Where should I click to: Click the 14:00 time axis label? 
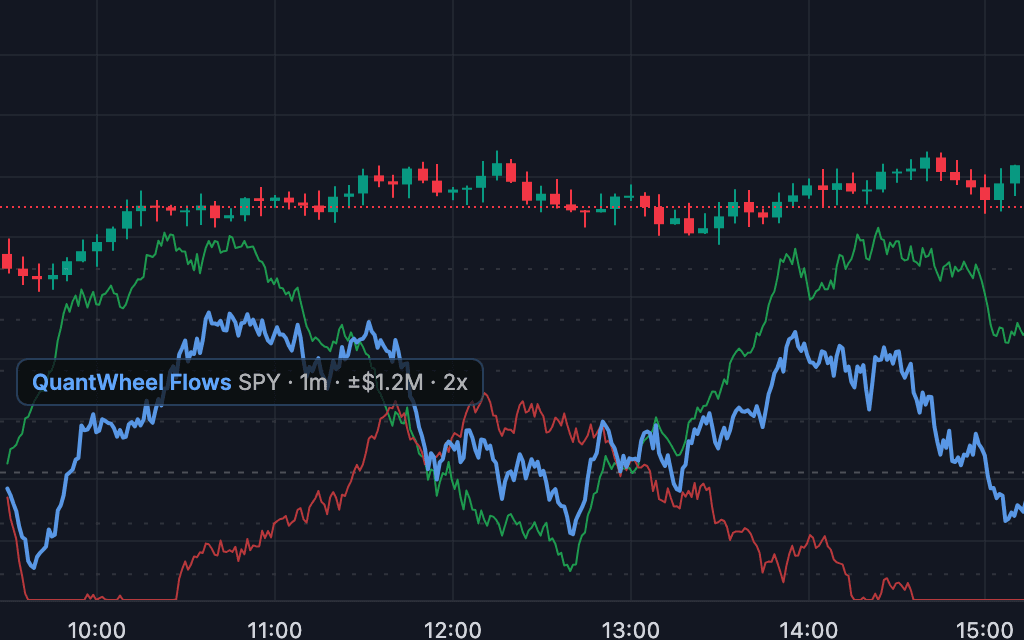(x=808, y=630)
